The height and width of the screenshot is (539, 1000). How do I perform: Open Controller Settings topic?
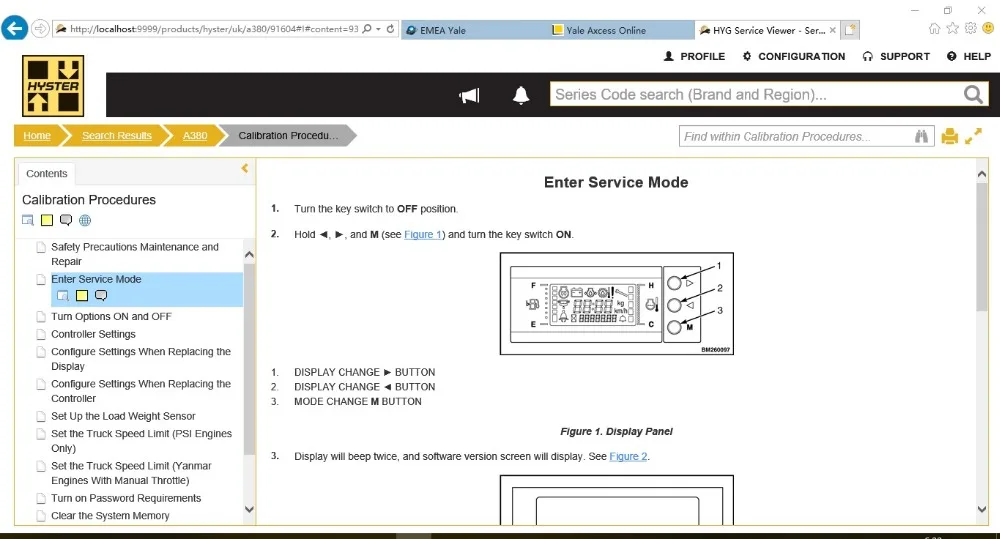(x=93, y=334)
